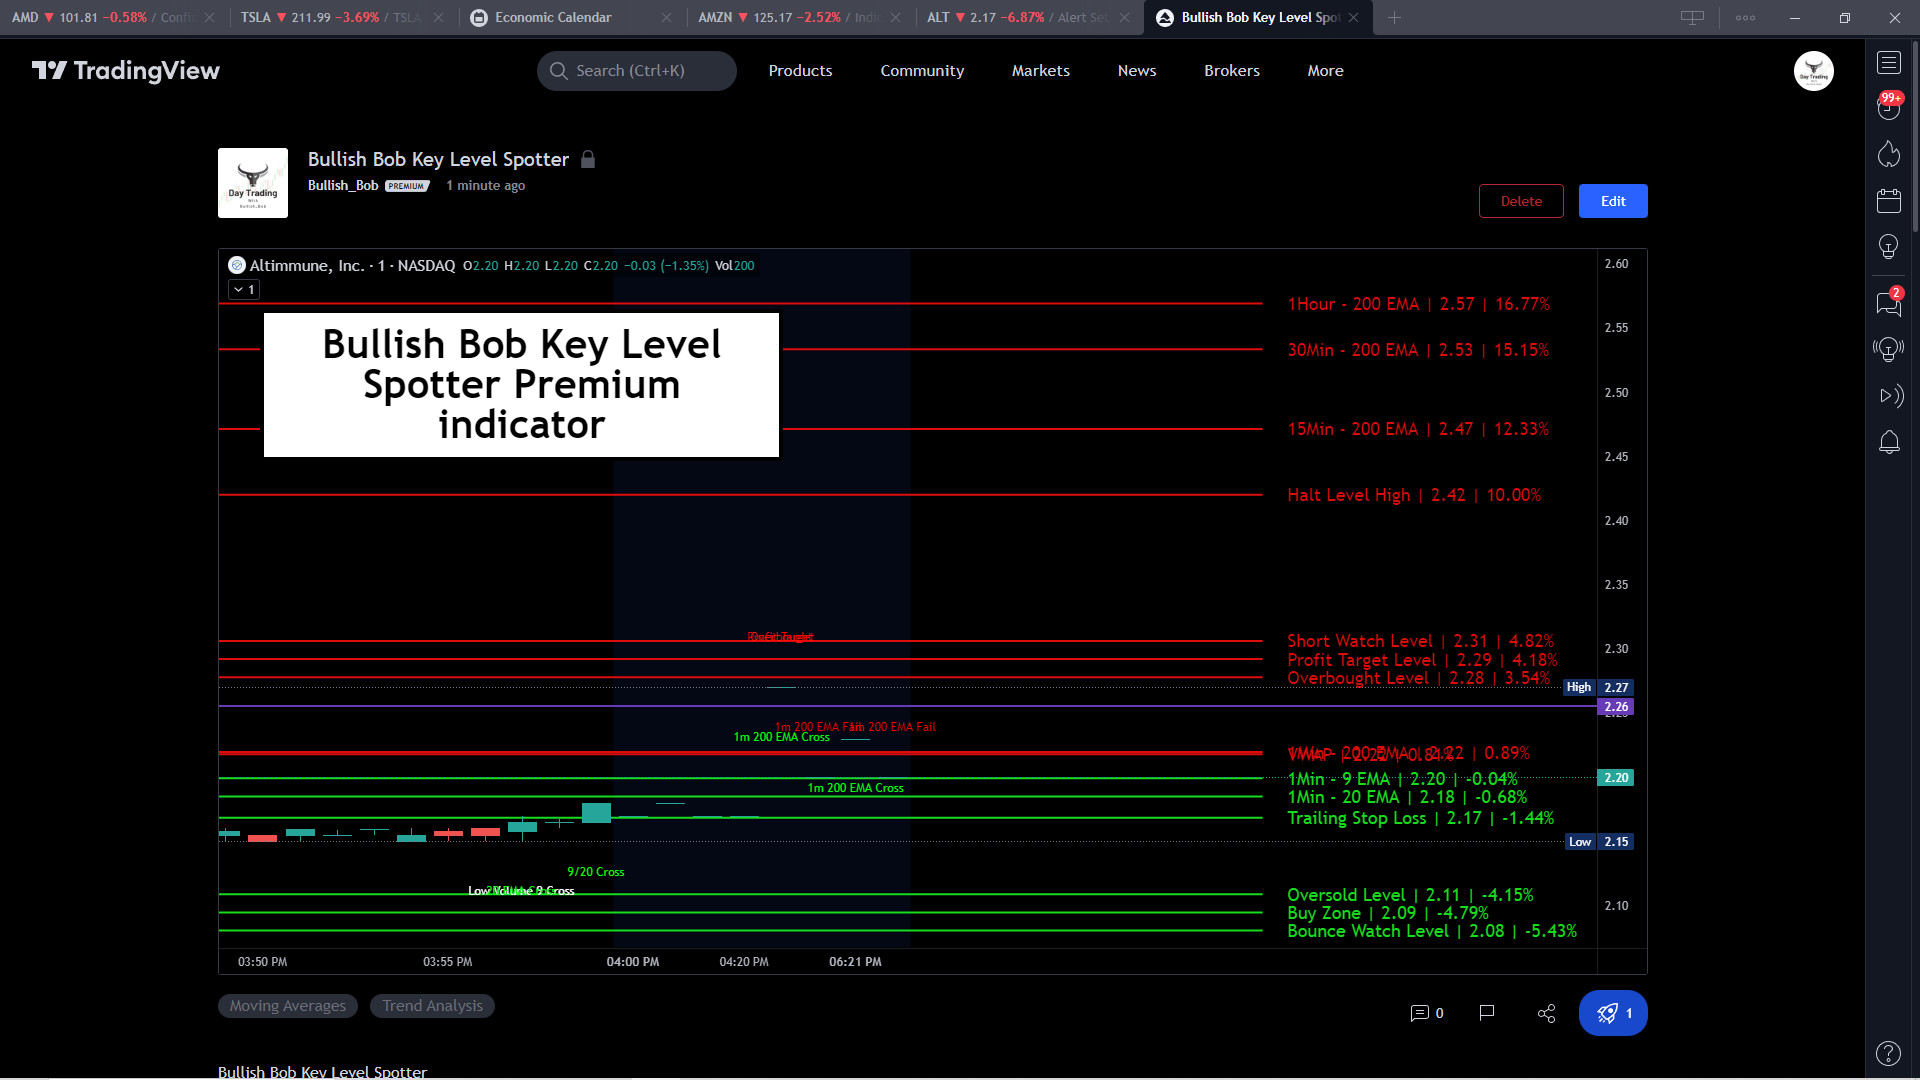Boost the script with the rocket button
Screen dimensions: 1920x1080
tap(1612, 1013)
